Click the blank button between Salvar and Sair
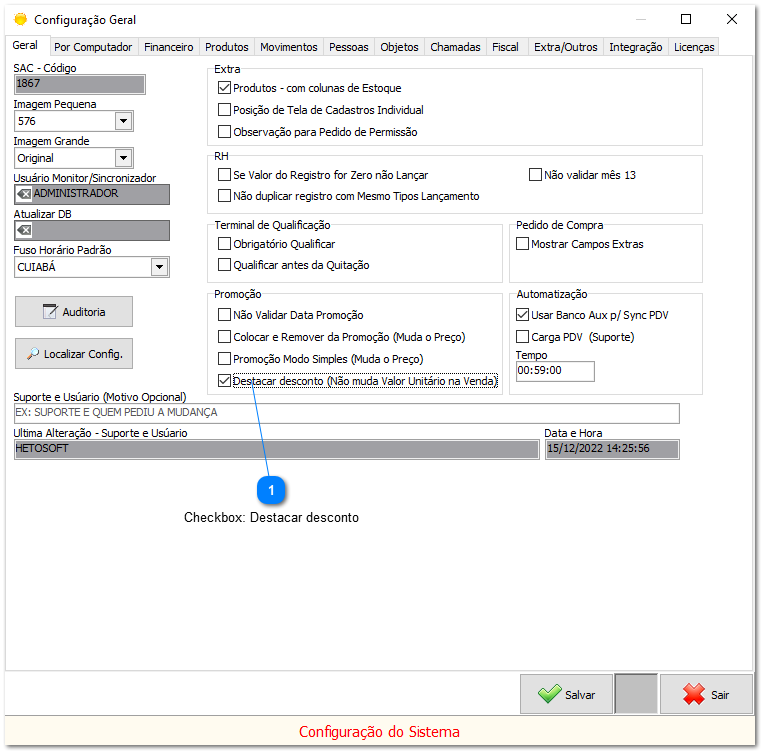This screenshot has width=764, height=754. point(636,694)
